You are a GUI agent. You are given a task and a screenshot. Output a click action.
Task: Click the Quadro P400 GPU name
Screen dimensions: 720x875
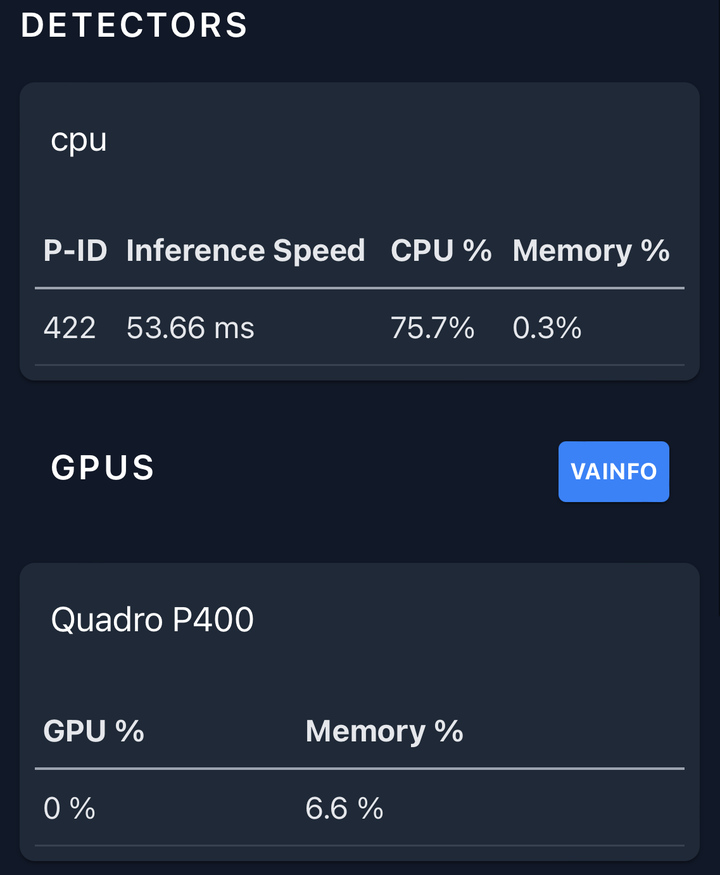coord(152,619)
